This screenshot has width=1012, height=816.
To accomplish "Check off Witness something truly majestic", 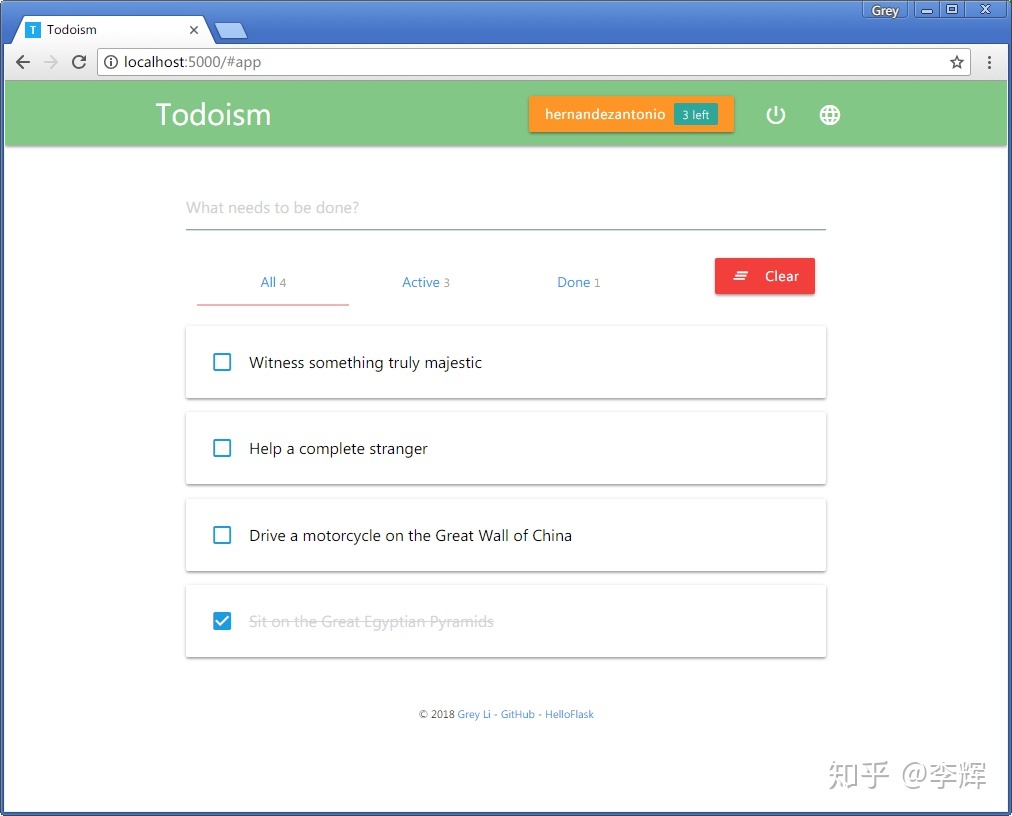I will click(222, 362).
